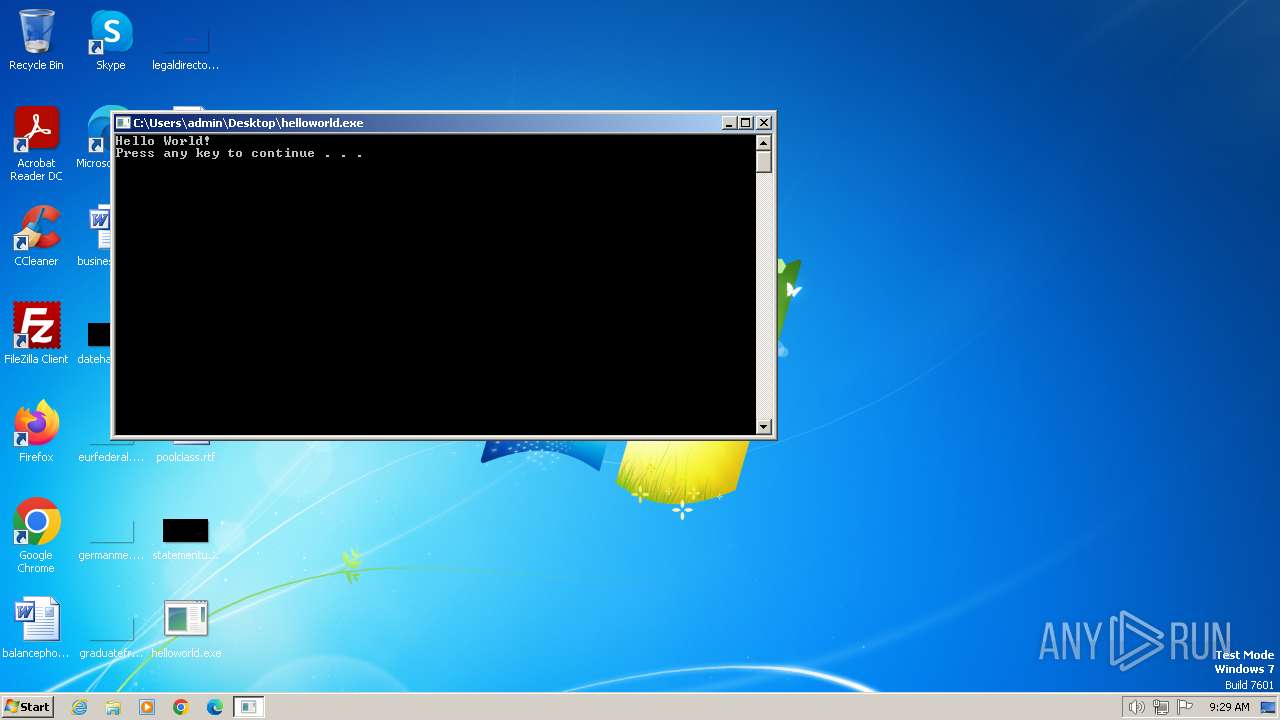Click the console scrollbar down arrow
The image size is (1280, 720).
tap(764, 427)
